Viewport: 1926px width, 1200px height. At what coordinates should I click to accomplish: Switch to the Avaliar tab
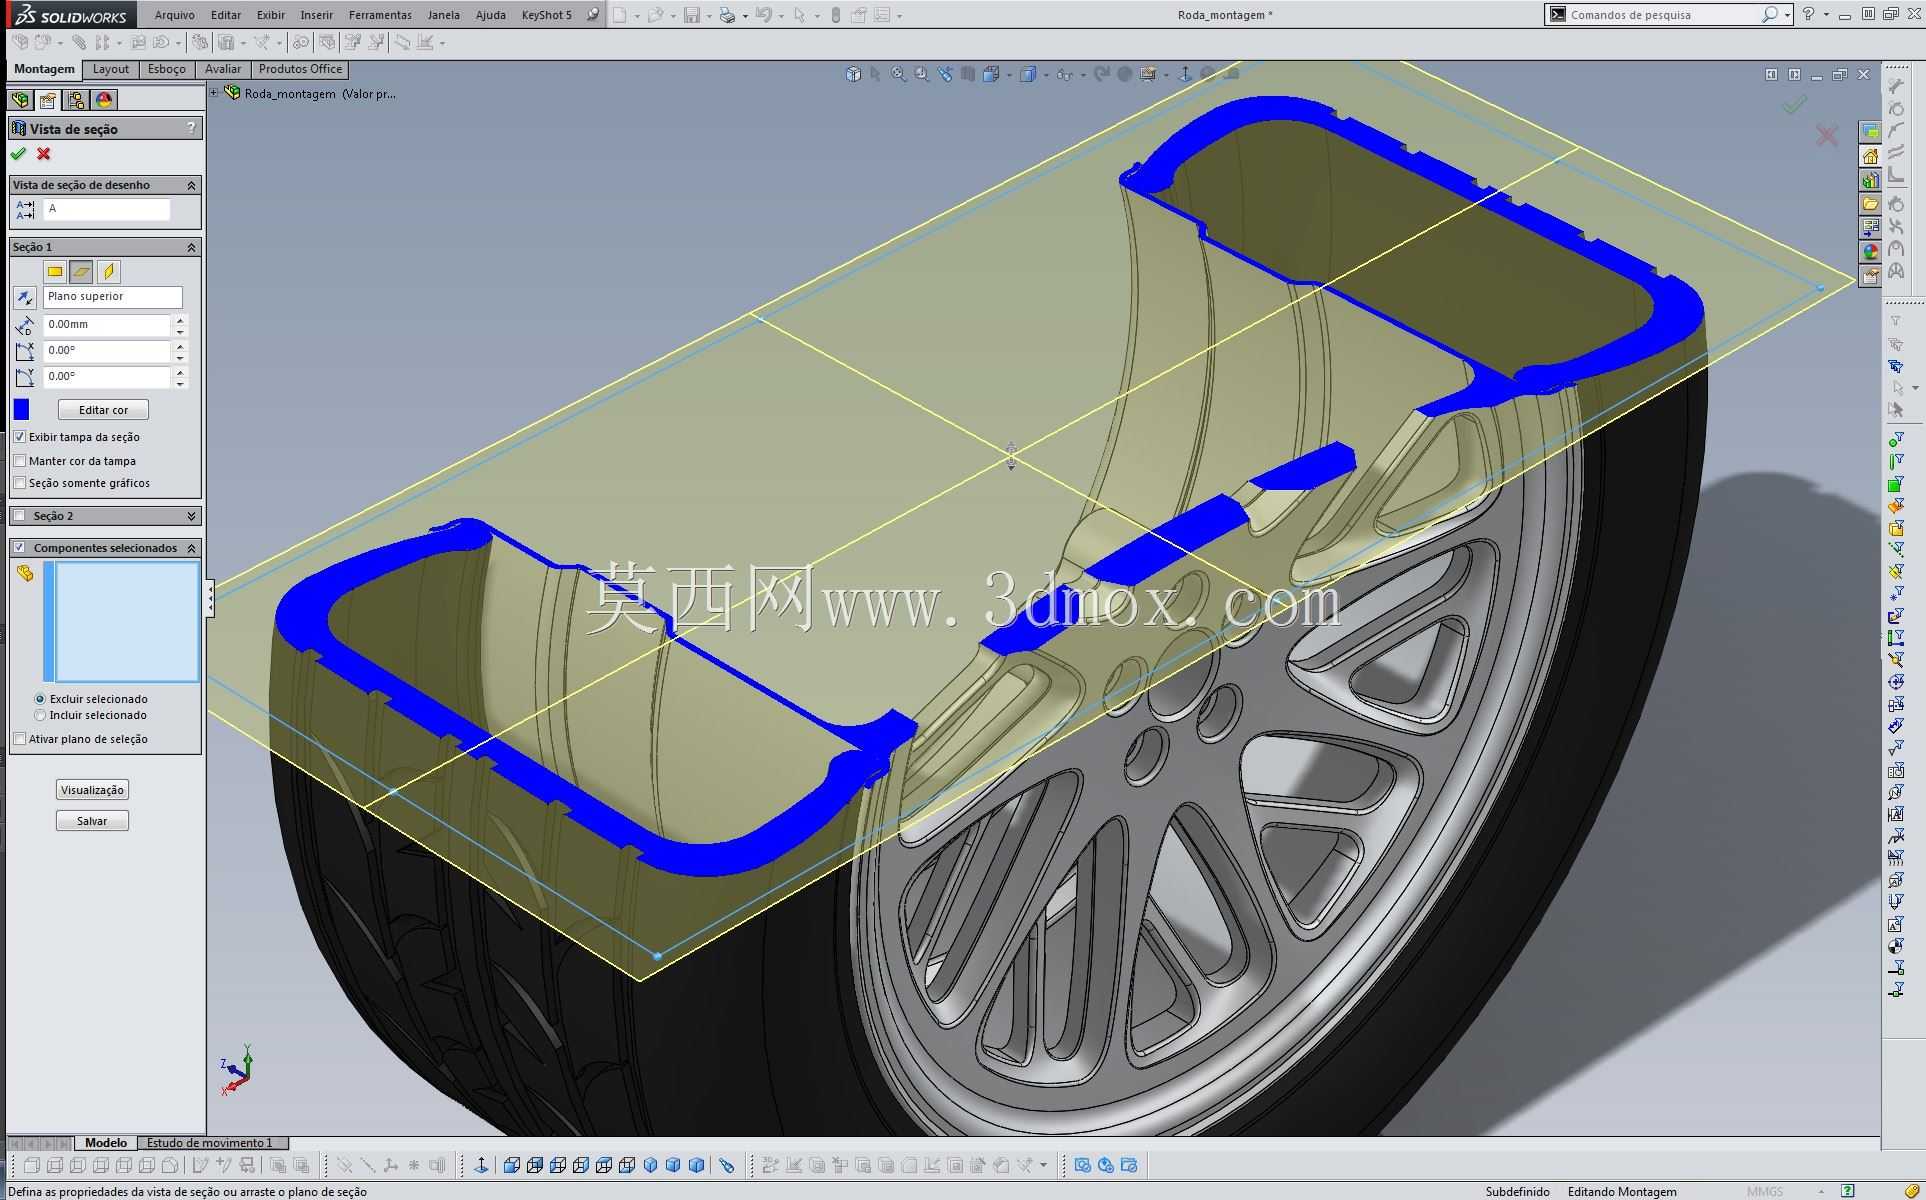(x=223, y=69)
